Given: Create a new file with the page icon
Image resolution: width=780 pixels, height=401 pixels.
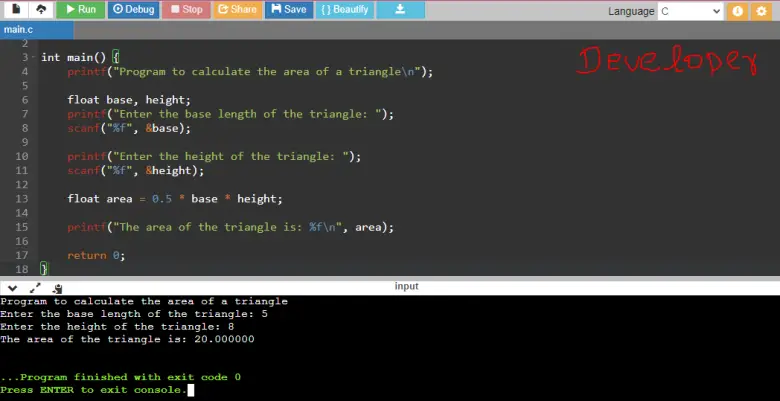Looking at the screenshot, I should tap(16, 9).
